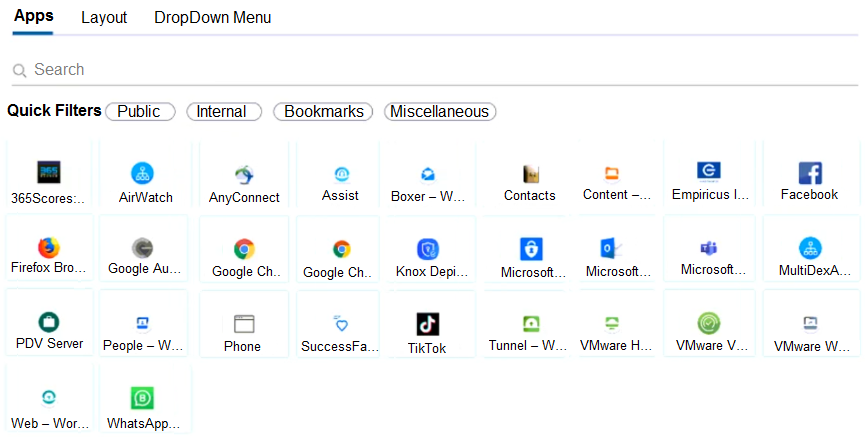865x437 pixels.
Task: Open the 365Scores app tile
Action: (x=49, y=173)
